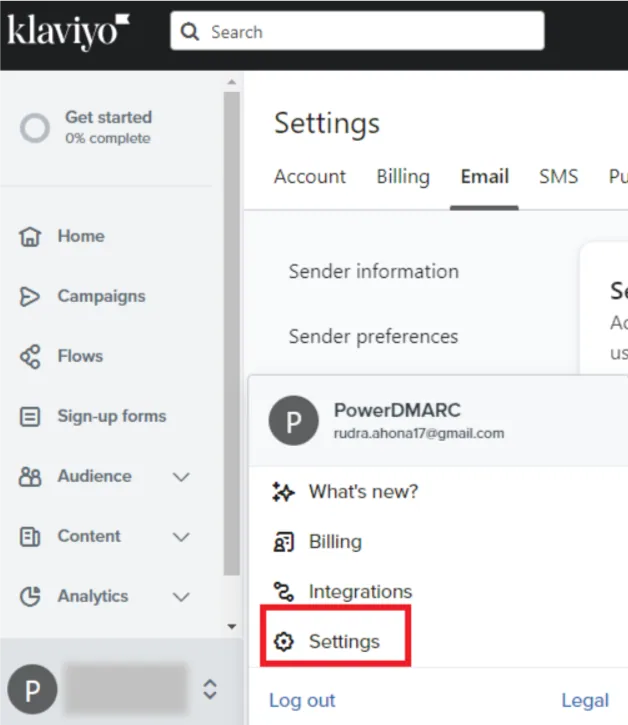Screen dimensions: 628x725
Task: Open Sign-up forms in sidebar
Action: (x=112, y=416)
